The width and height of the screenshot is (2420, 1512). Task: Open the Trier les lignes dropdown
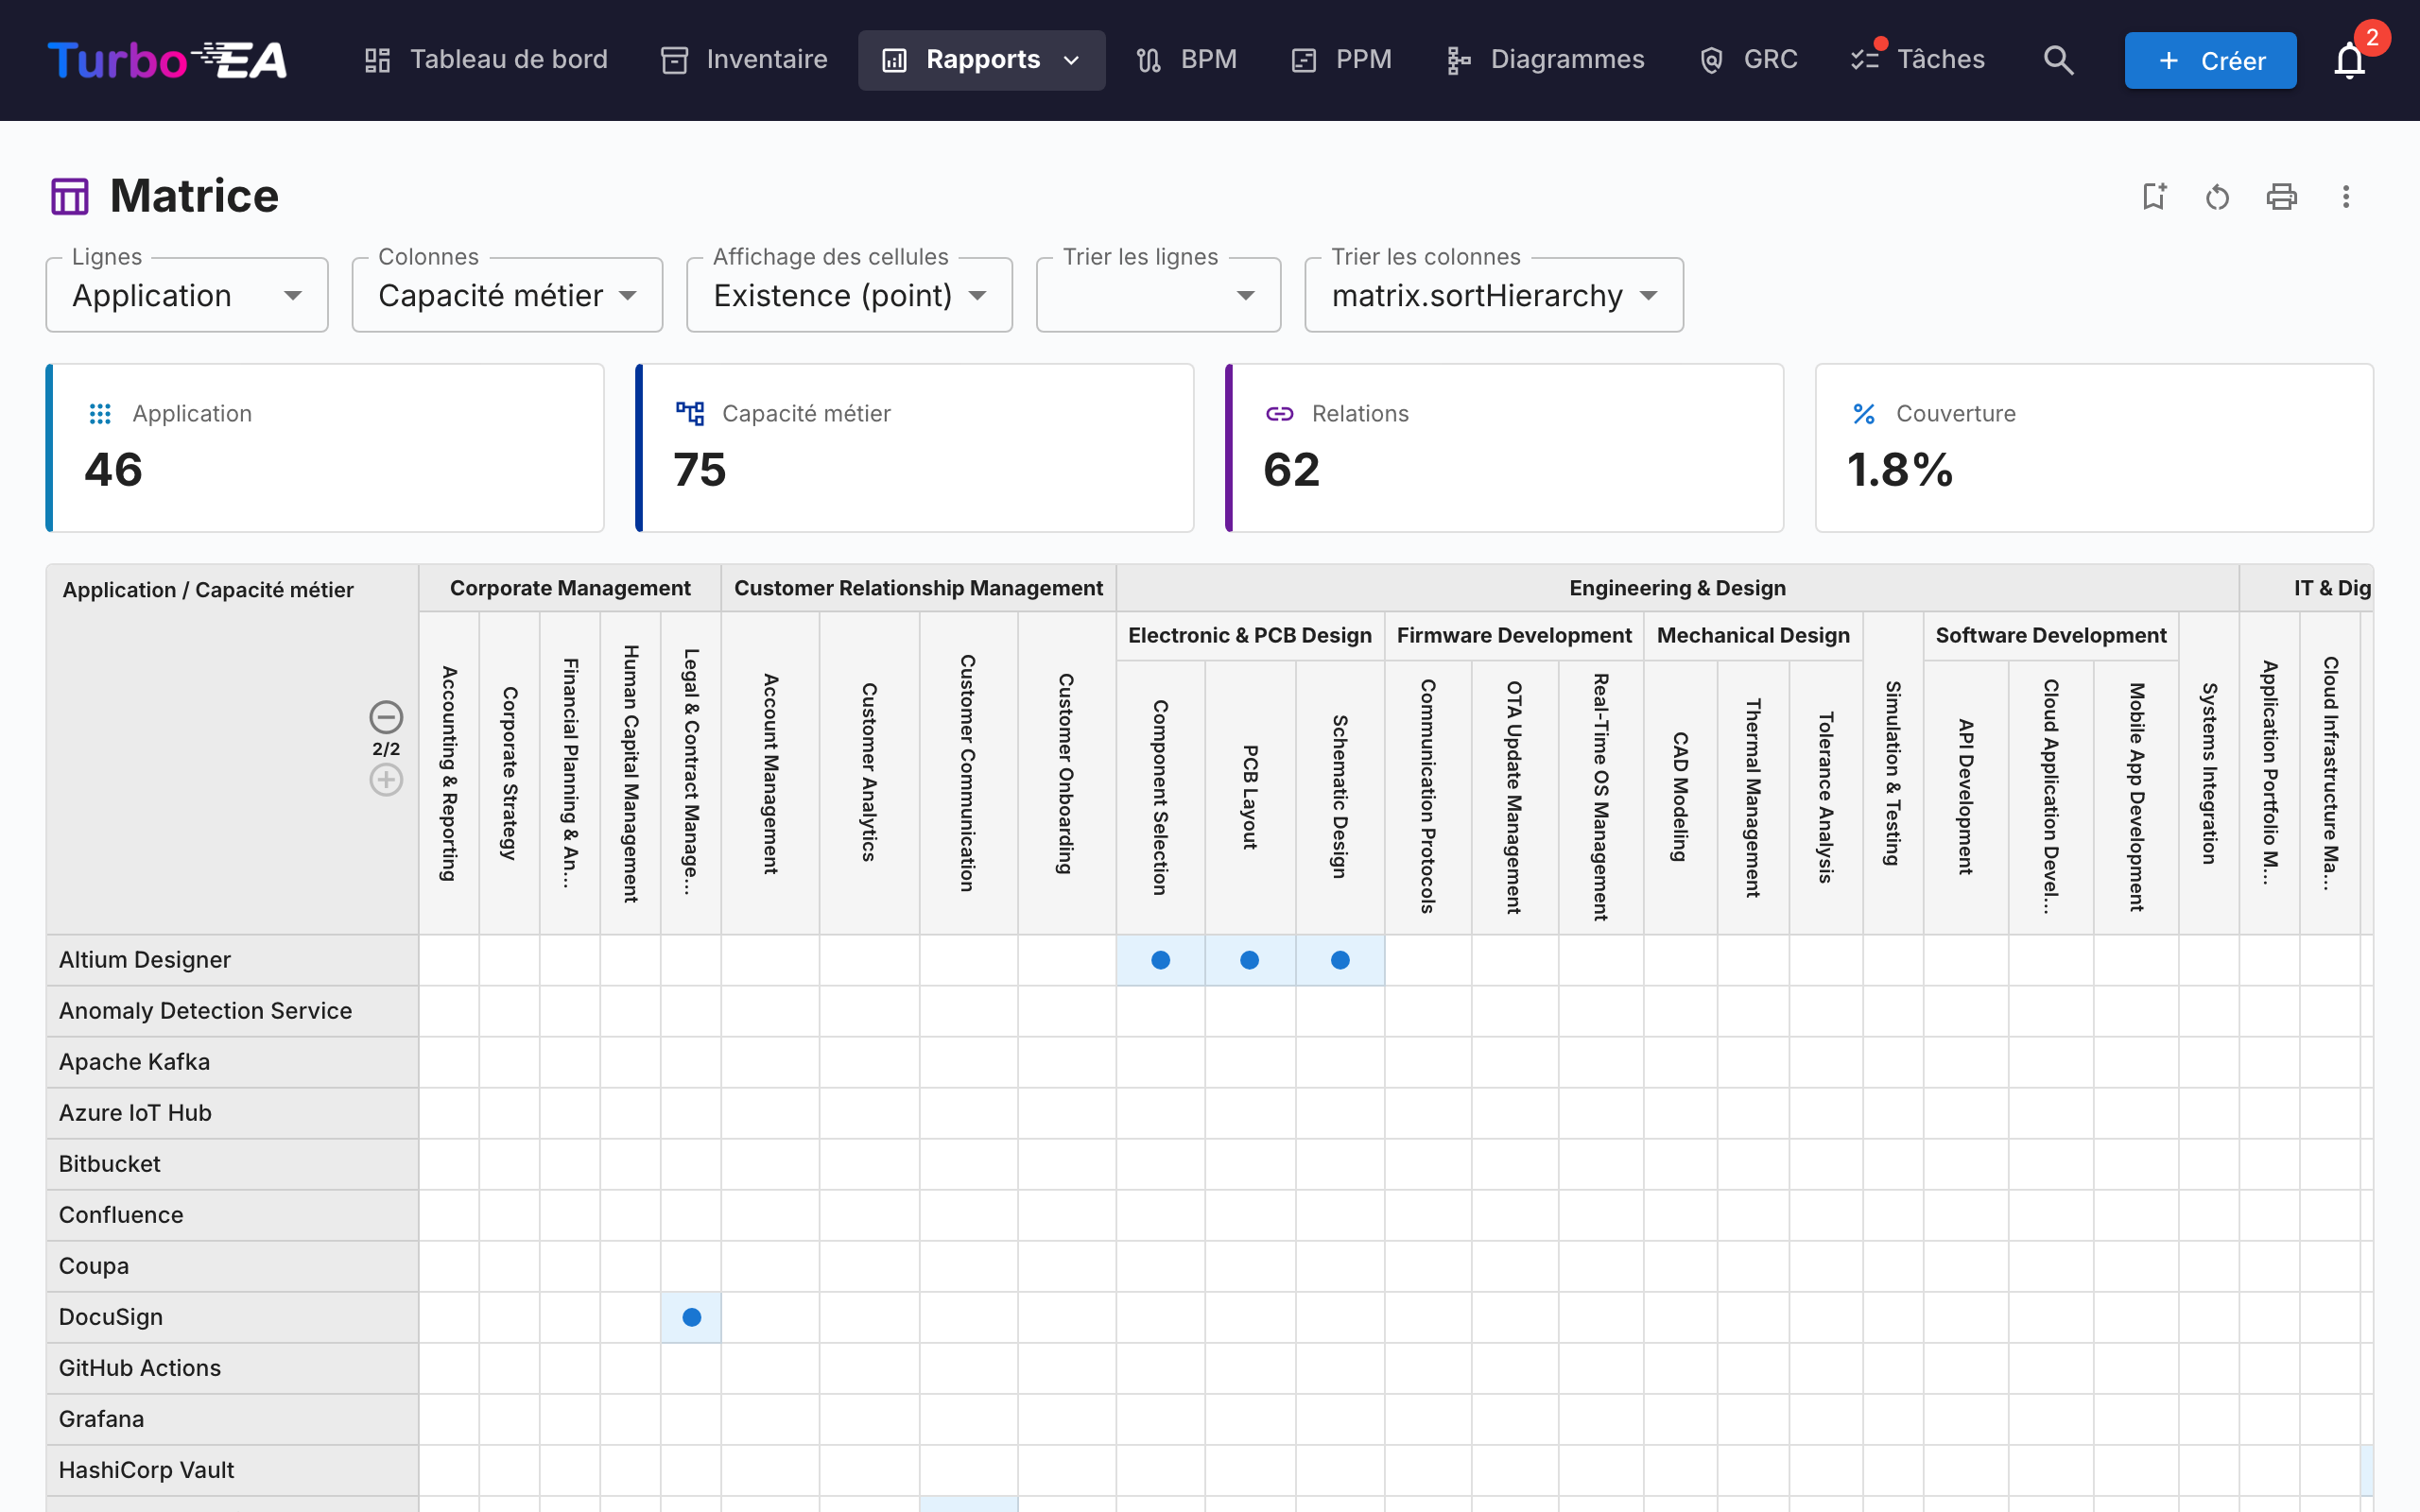(1158, 295)
